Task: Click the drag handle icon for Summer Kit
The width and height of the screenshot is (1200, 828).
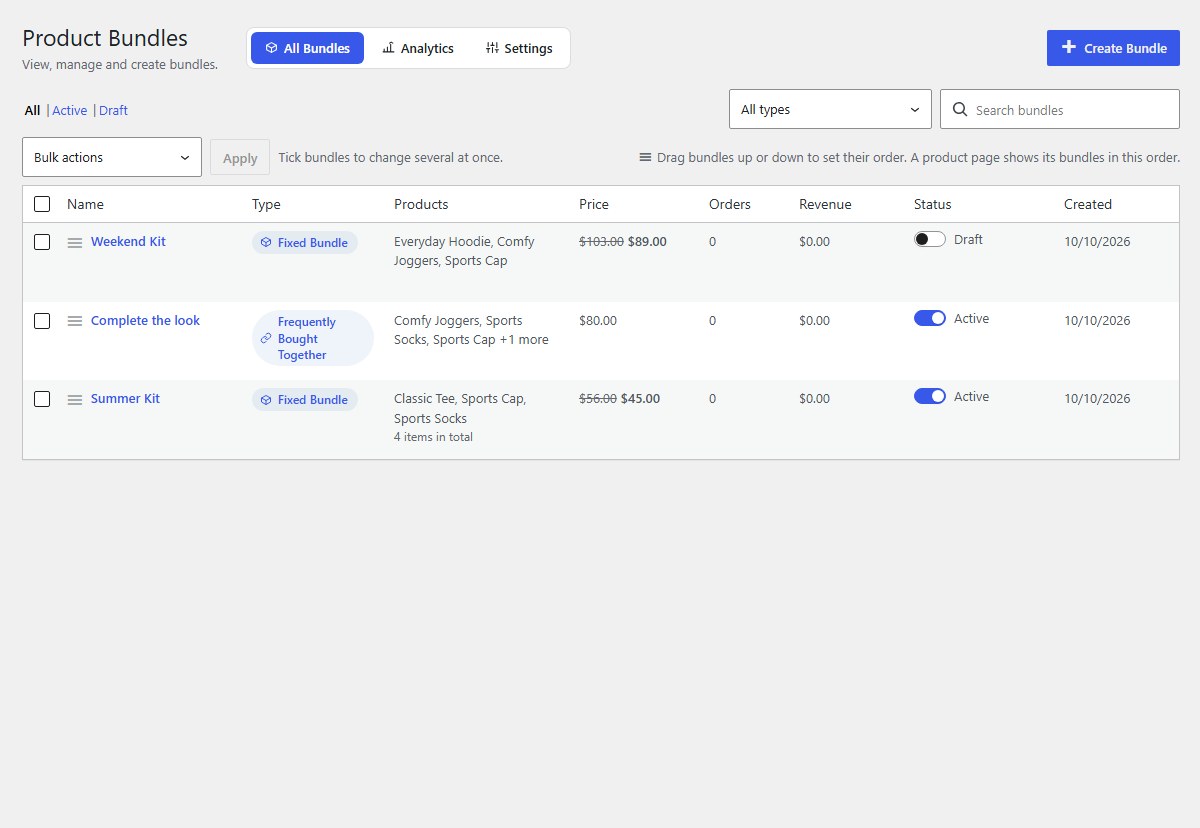Action: pos(75,400)
